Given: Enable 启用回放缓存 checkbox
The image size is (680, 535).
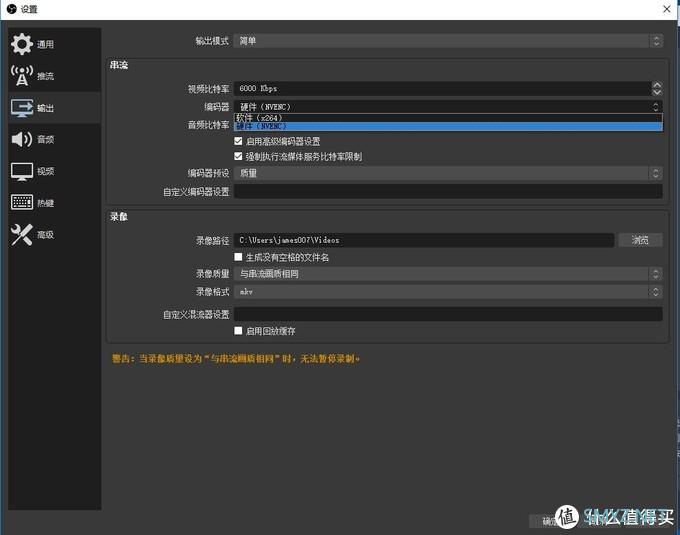Looking at the screenshot, I should pyautogui.click(x=238, y=330).
